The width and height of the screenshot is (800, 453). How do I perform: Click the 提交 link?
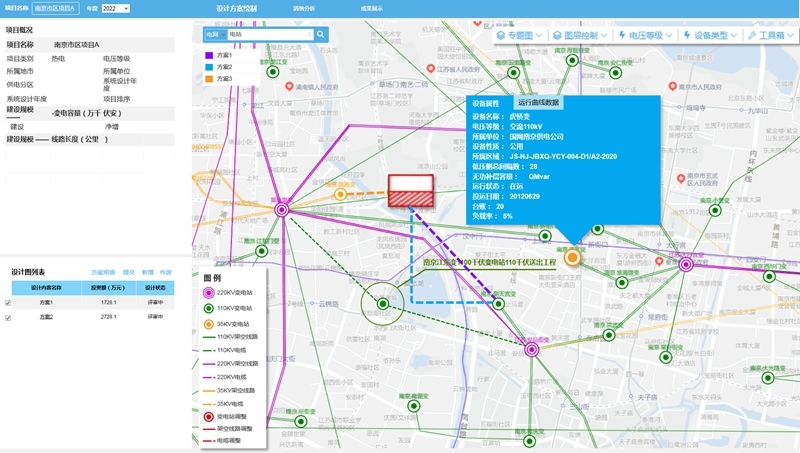tap(129, 272)
